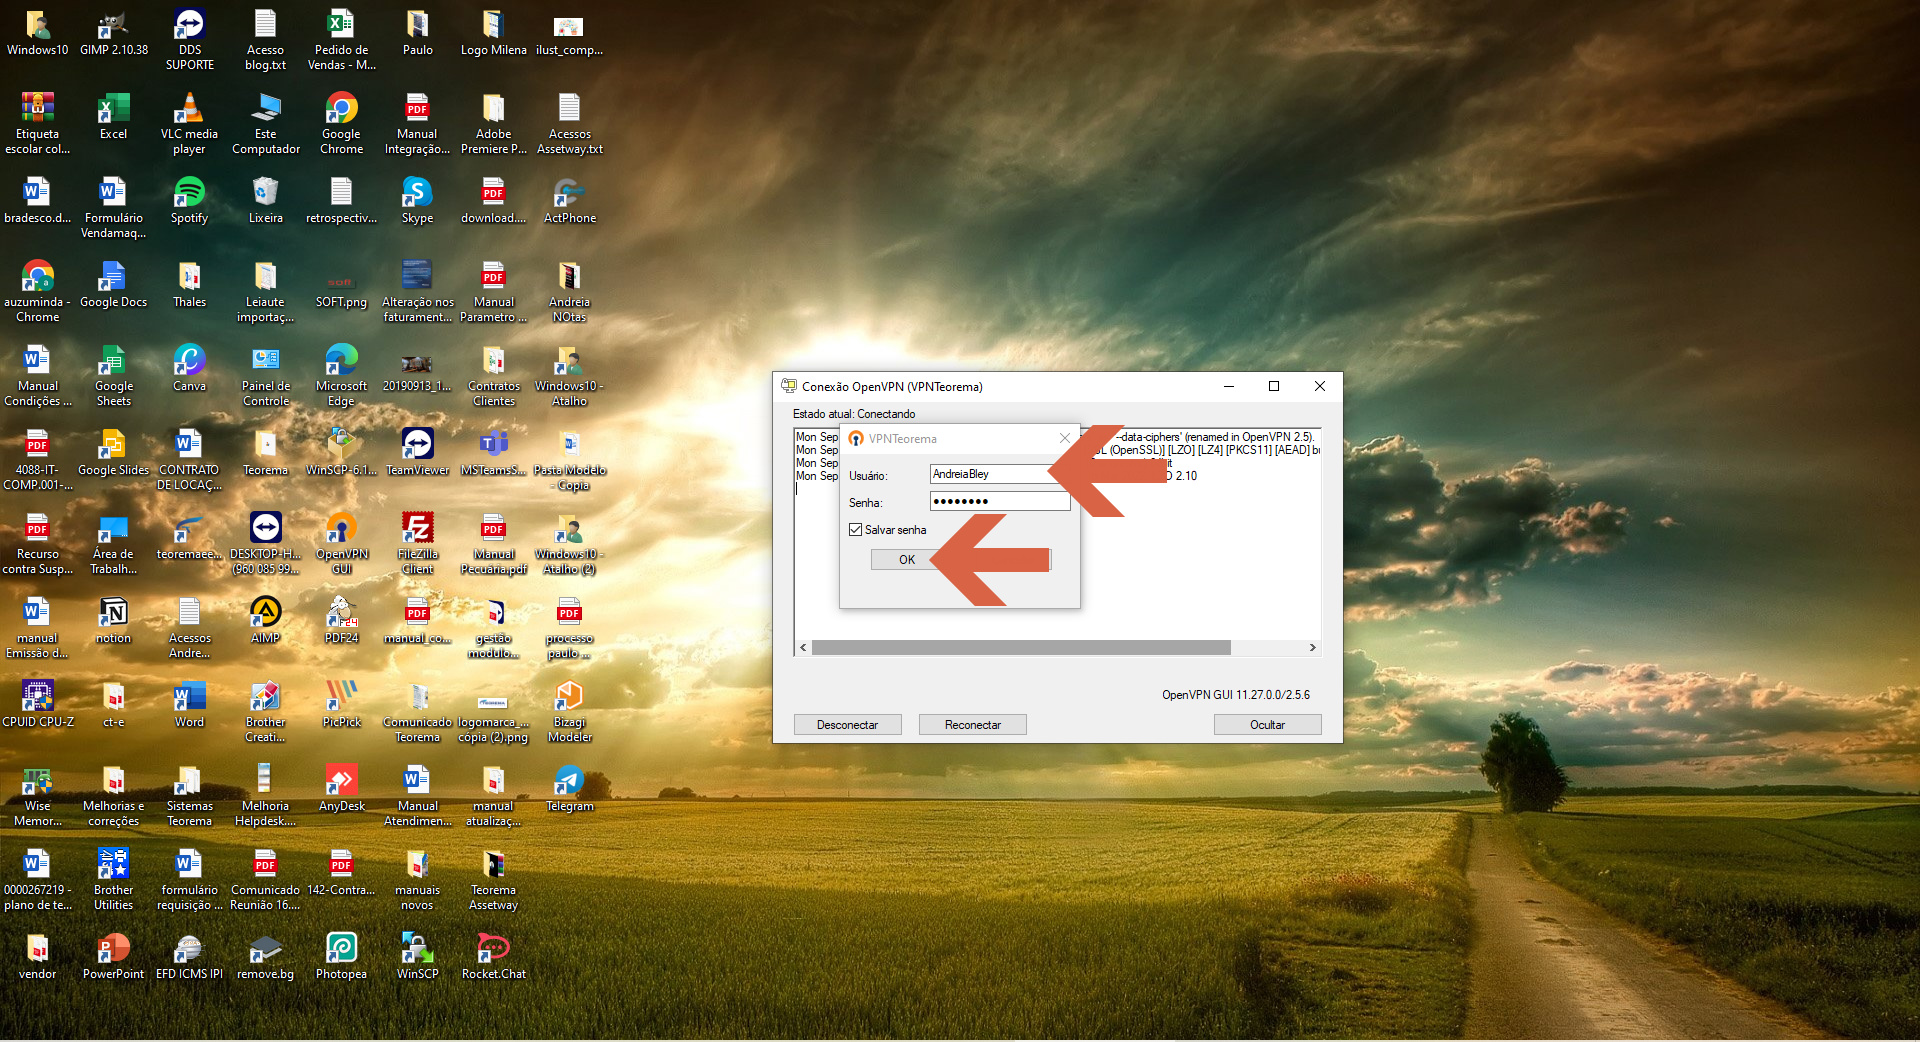Viewport: 1920px width, 1042px height.
Task: Click the FileZilla Client shortcut
Action: (x=417, y=543)
